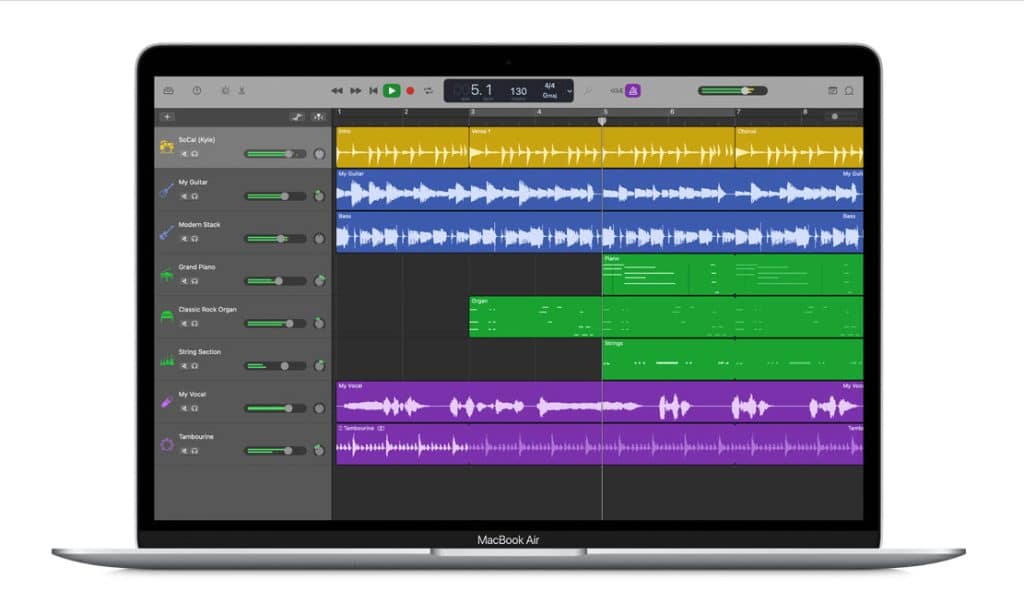
Task: Adjust the horizontal zoom slider
Action: pos(839,117)
